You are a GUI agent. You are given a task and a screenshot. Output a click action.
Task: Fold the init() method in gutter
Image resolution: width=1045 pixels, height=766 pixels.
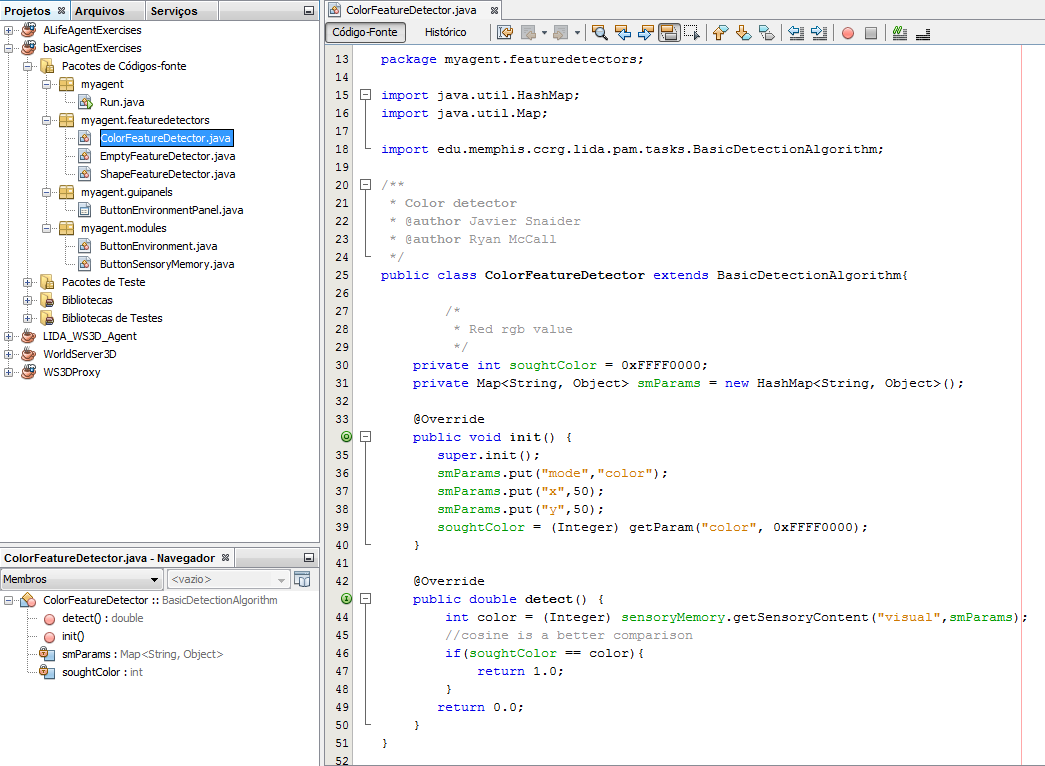click(365, 437)
